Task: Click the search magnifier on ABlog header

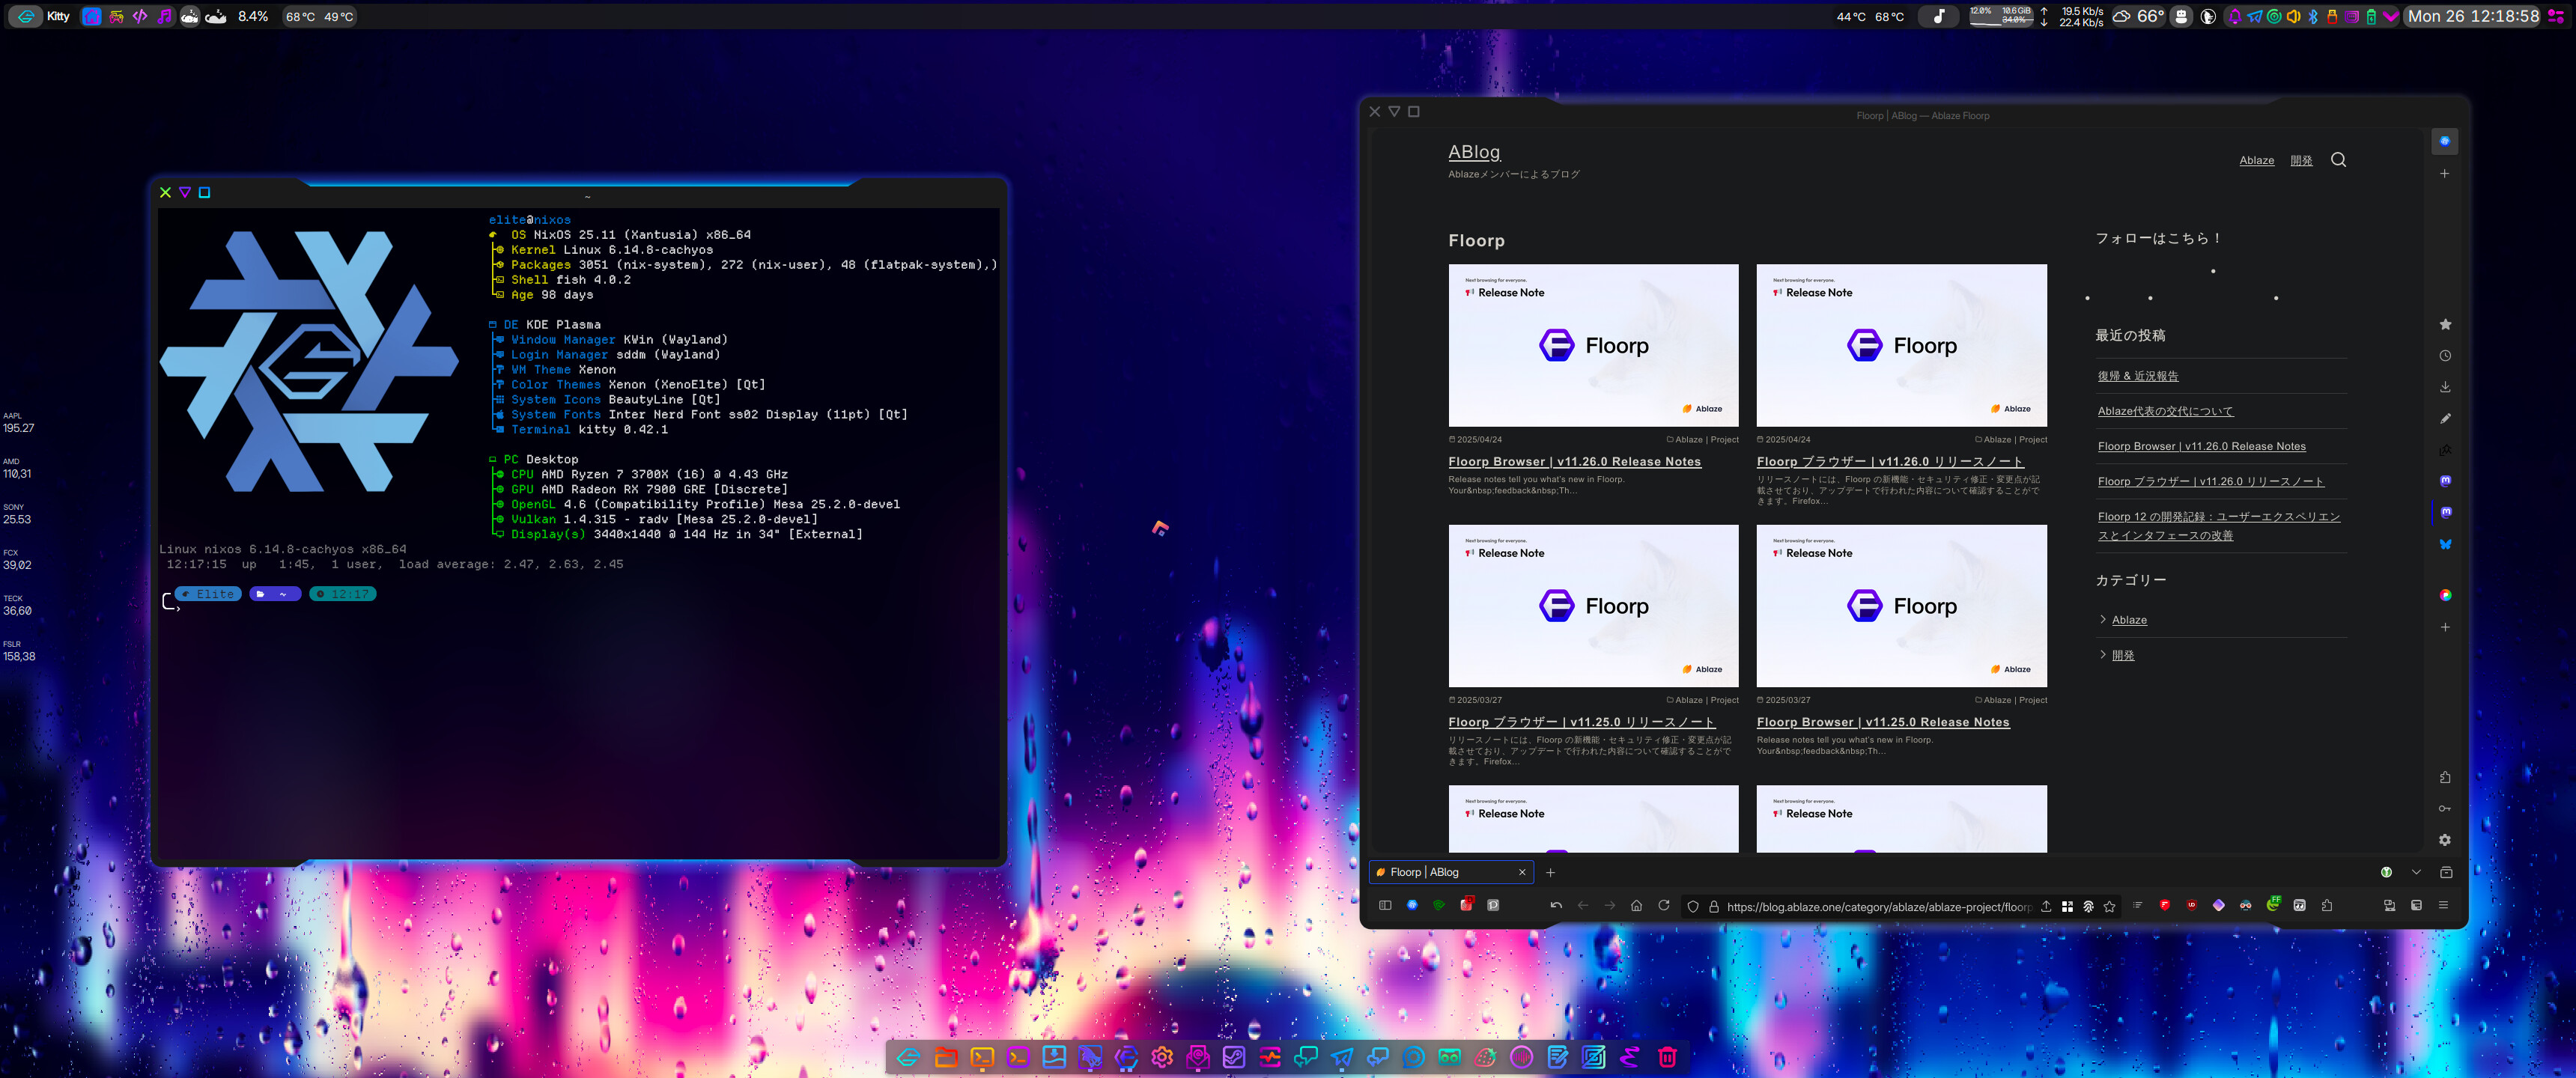Action: [2338, 160]
